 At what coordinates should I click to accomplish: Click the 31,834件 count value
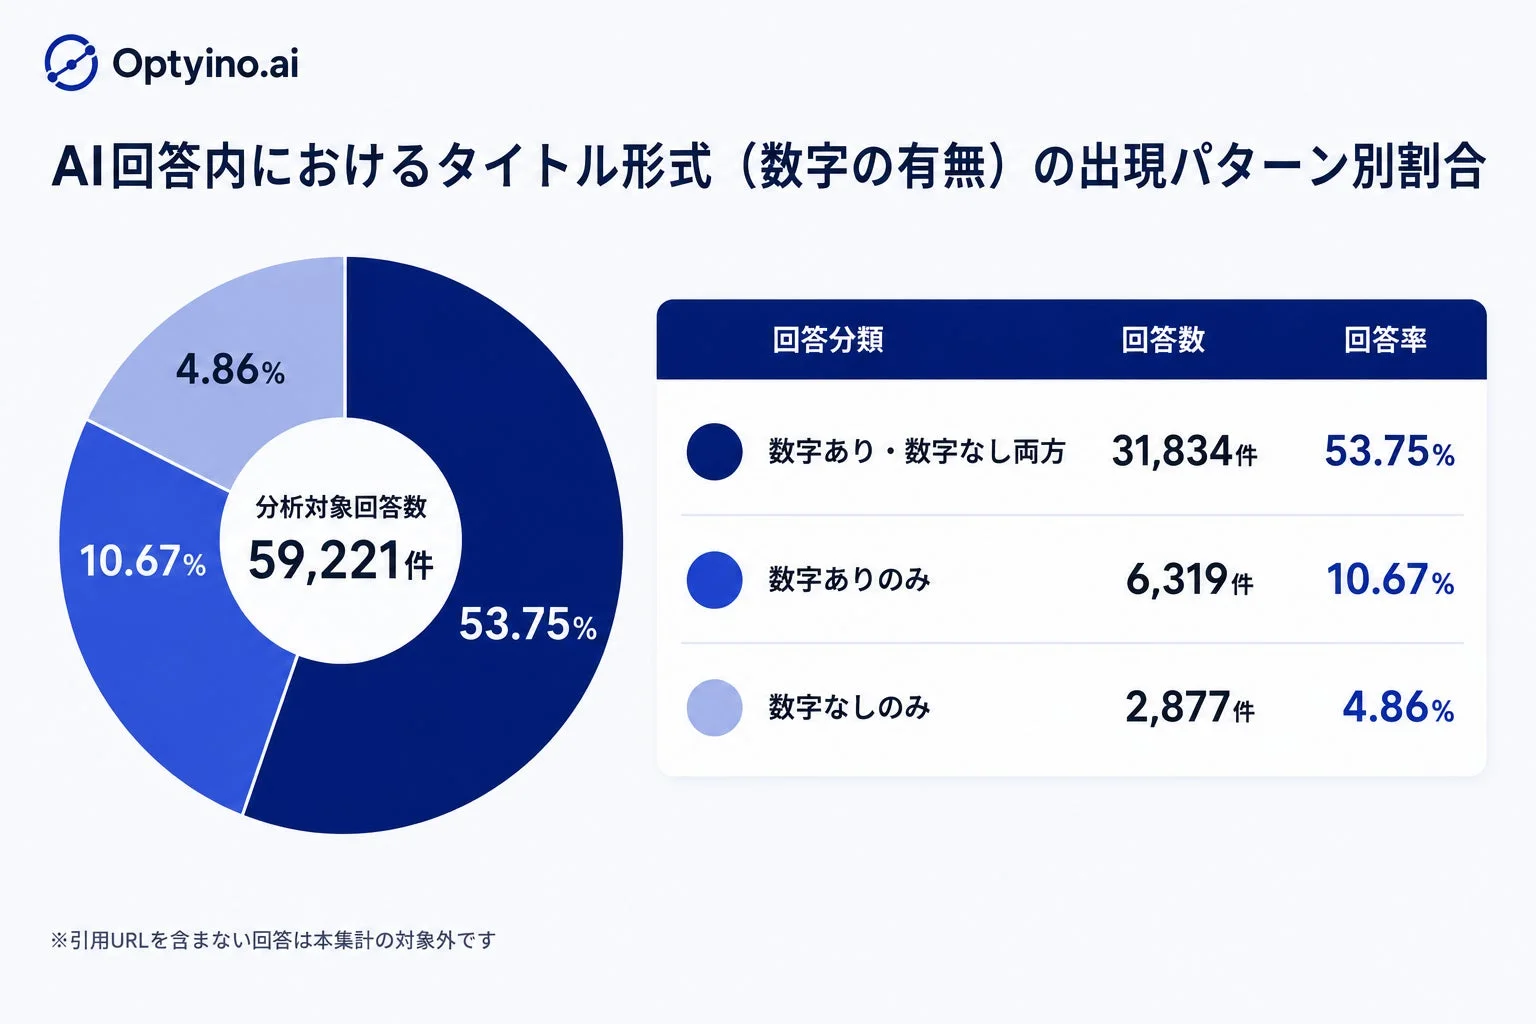click(x=1185, y=452)
